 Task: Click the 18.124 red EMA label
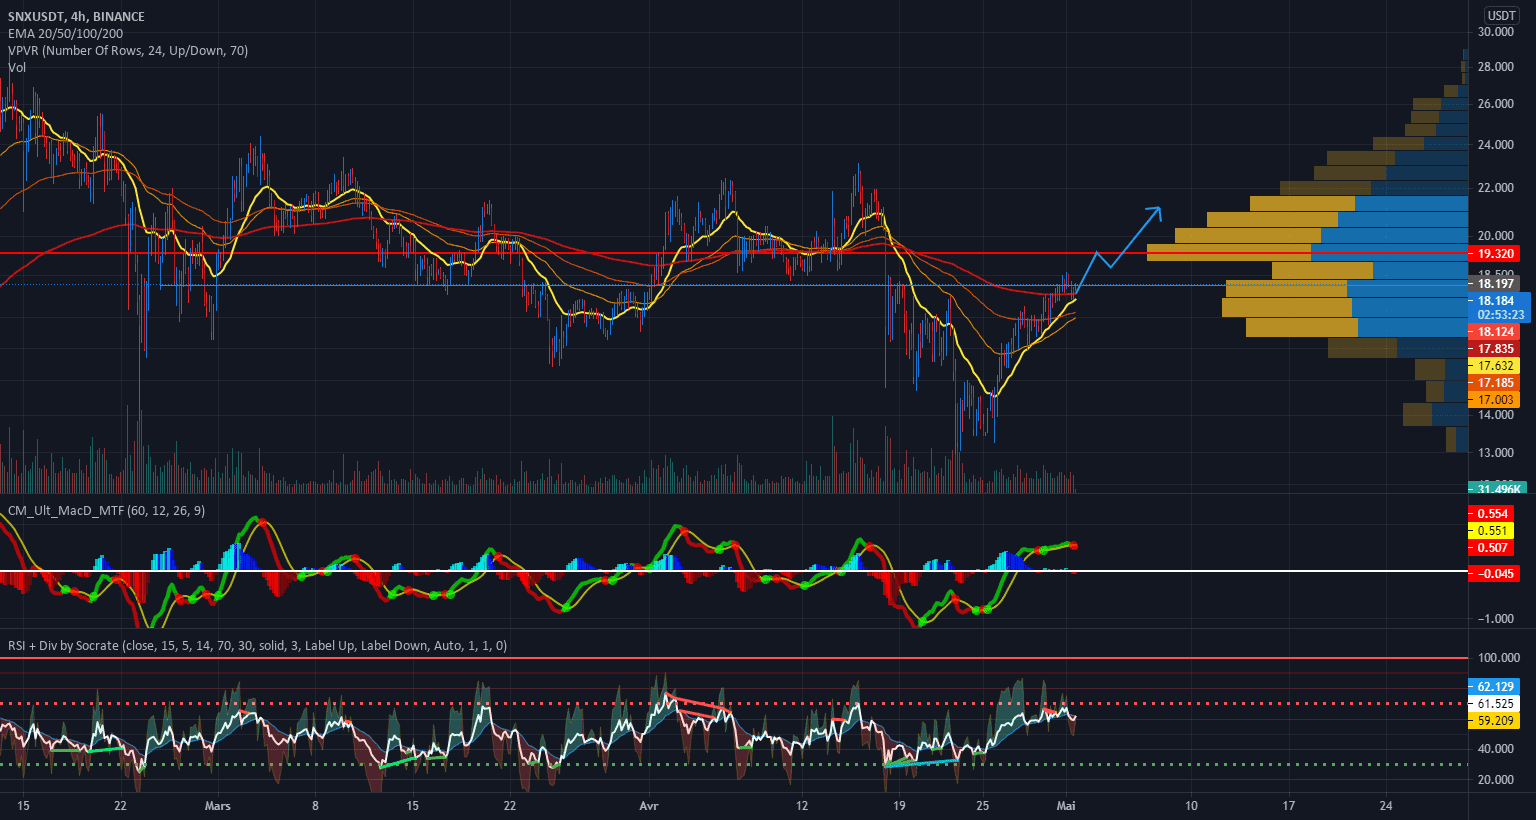coord(1494,331)
